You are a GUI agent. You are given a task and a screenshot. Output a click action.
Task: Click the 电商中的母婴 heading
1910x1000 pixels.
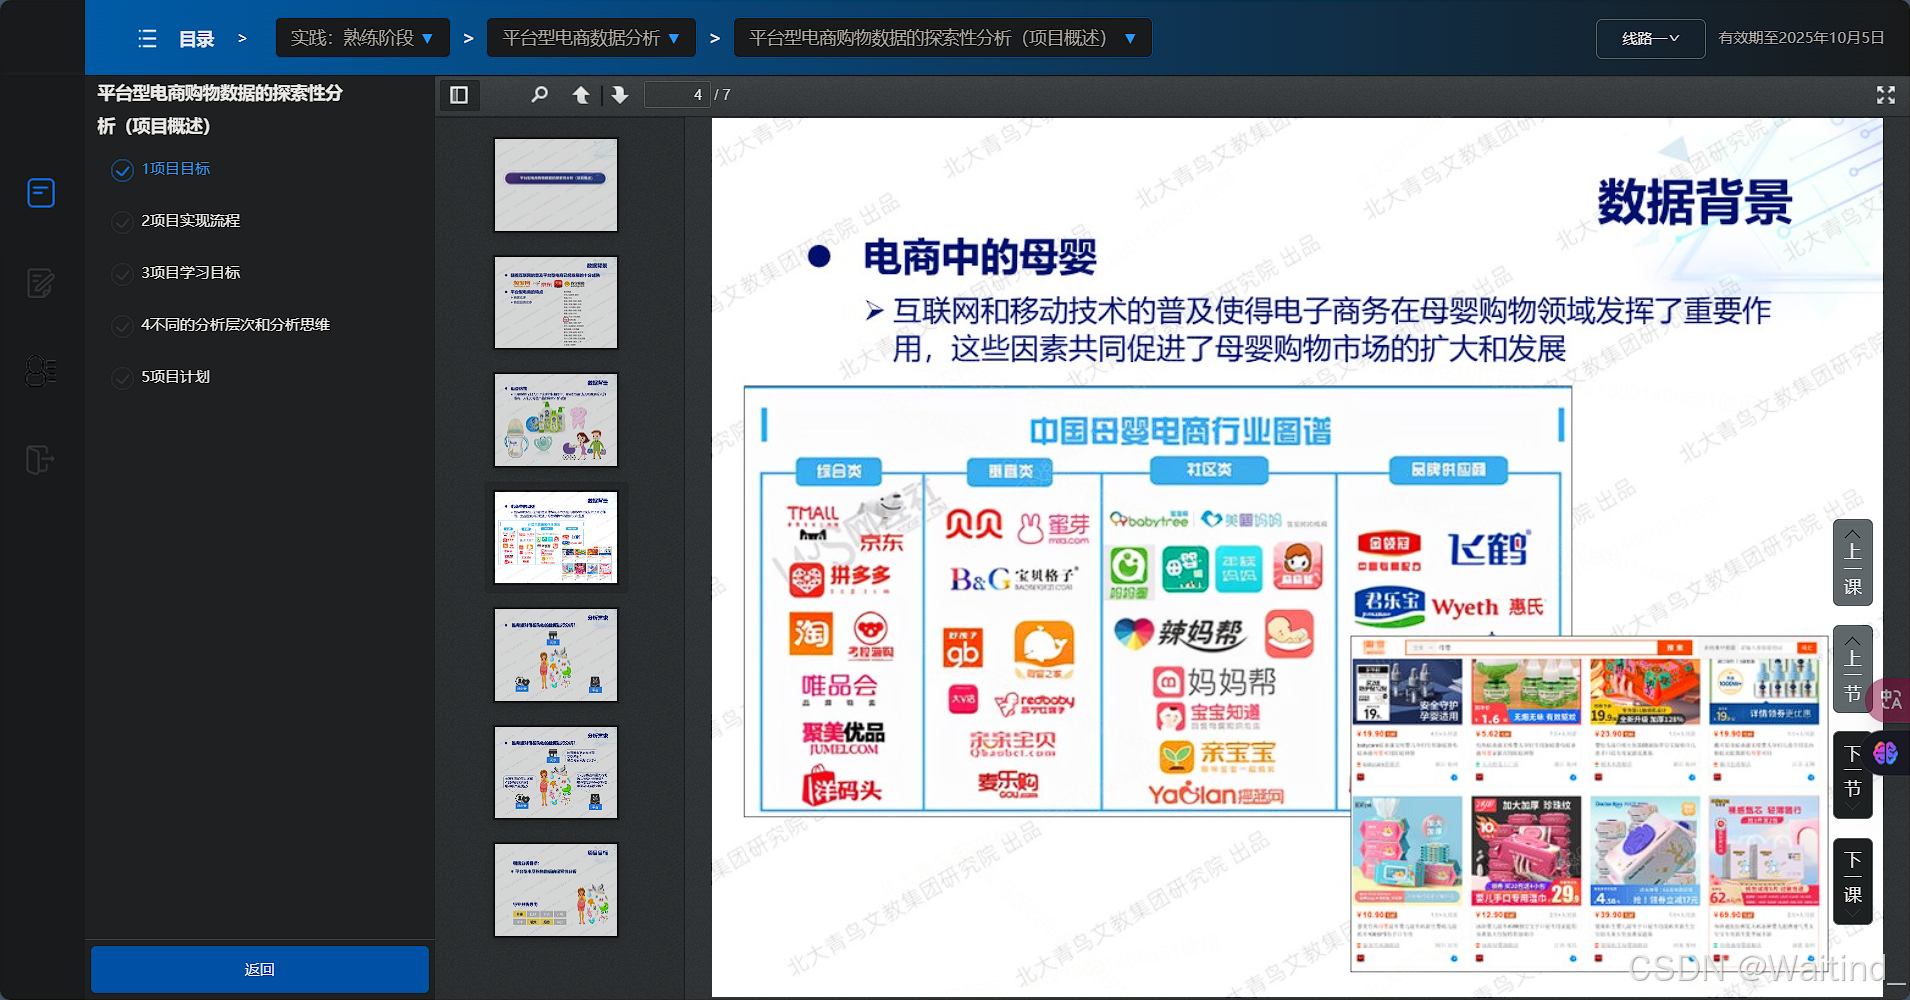(x=980, y=257)
